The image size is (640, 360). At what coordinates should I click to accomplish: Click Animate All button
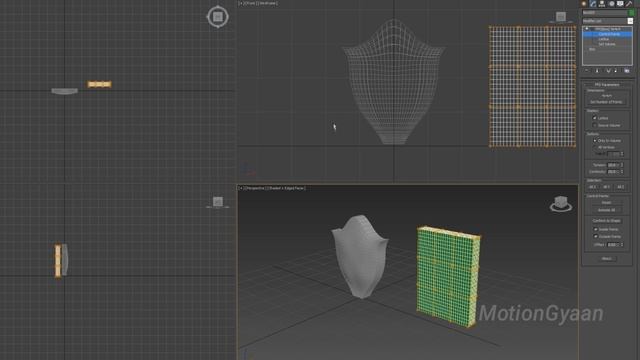pos(607,210)
